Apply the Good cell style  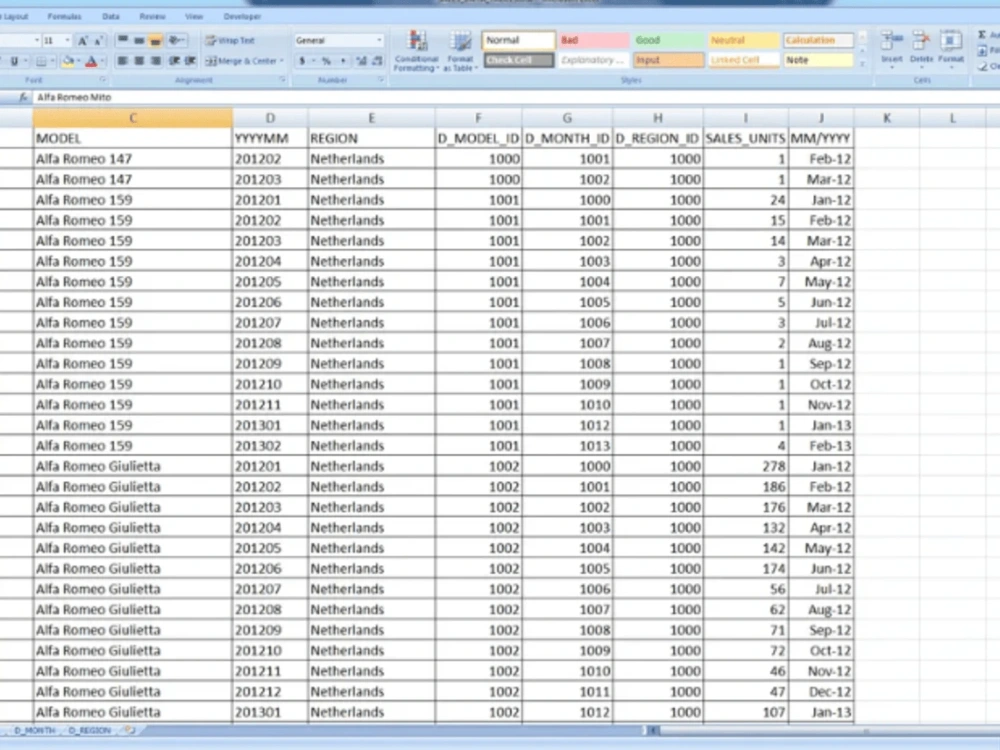coord(668,40)
